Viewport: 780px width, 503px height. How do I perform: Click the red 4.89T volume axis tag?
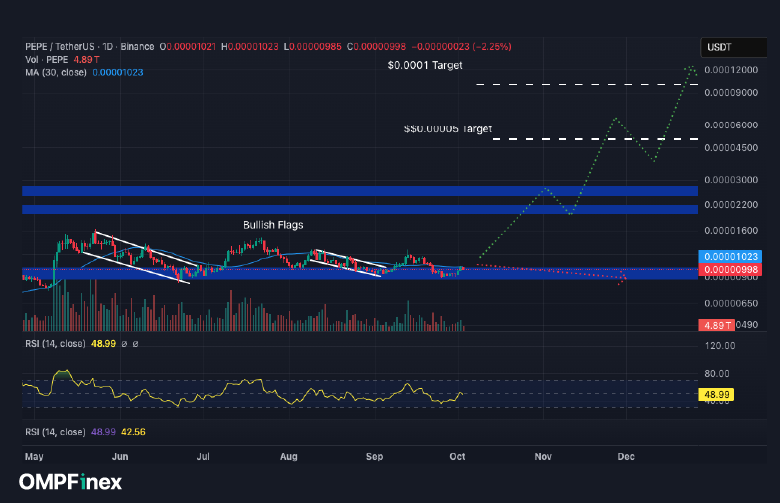(x=716, y=325)
